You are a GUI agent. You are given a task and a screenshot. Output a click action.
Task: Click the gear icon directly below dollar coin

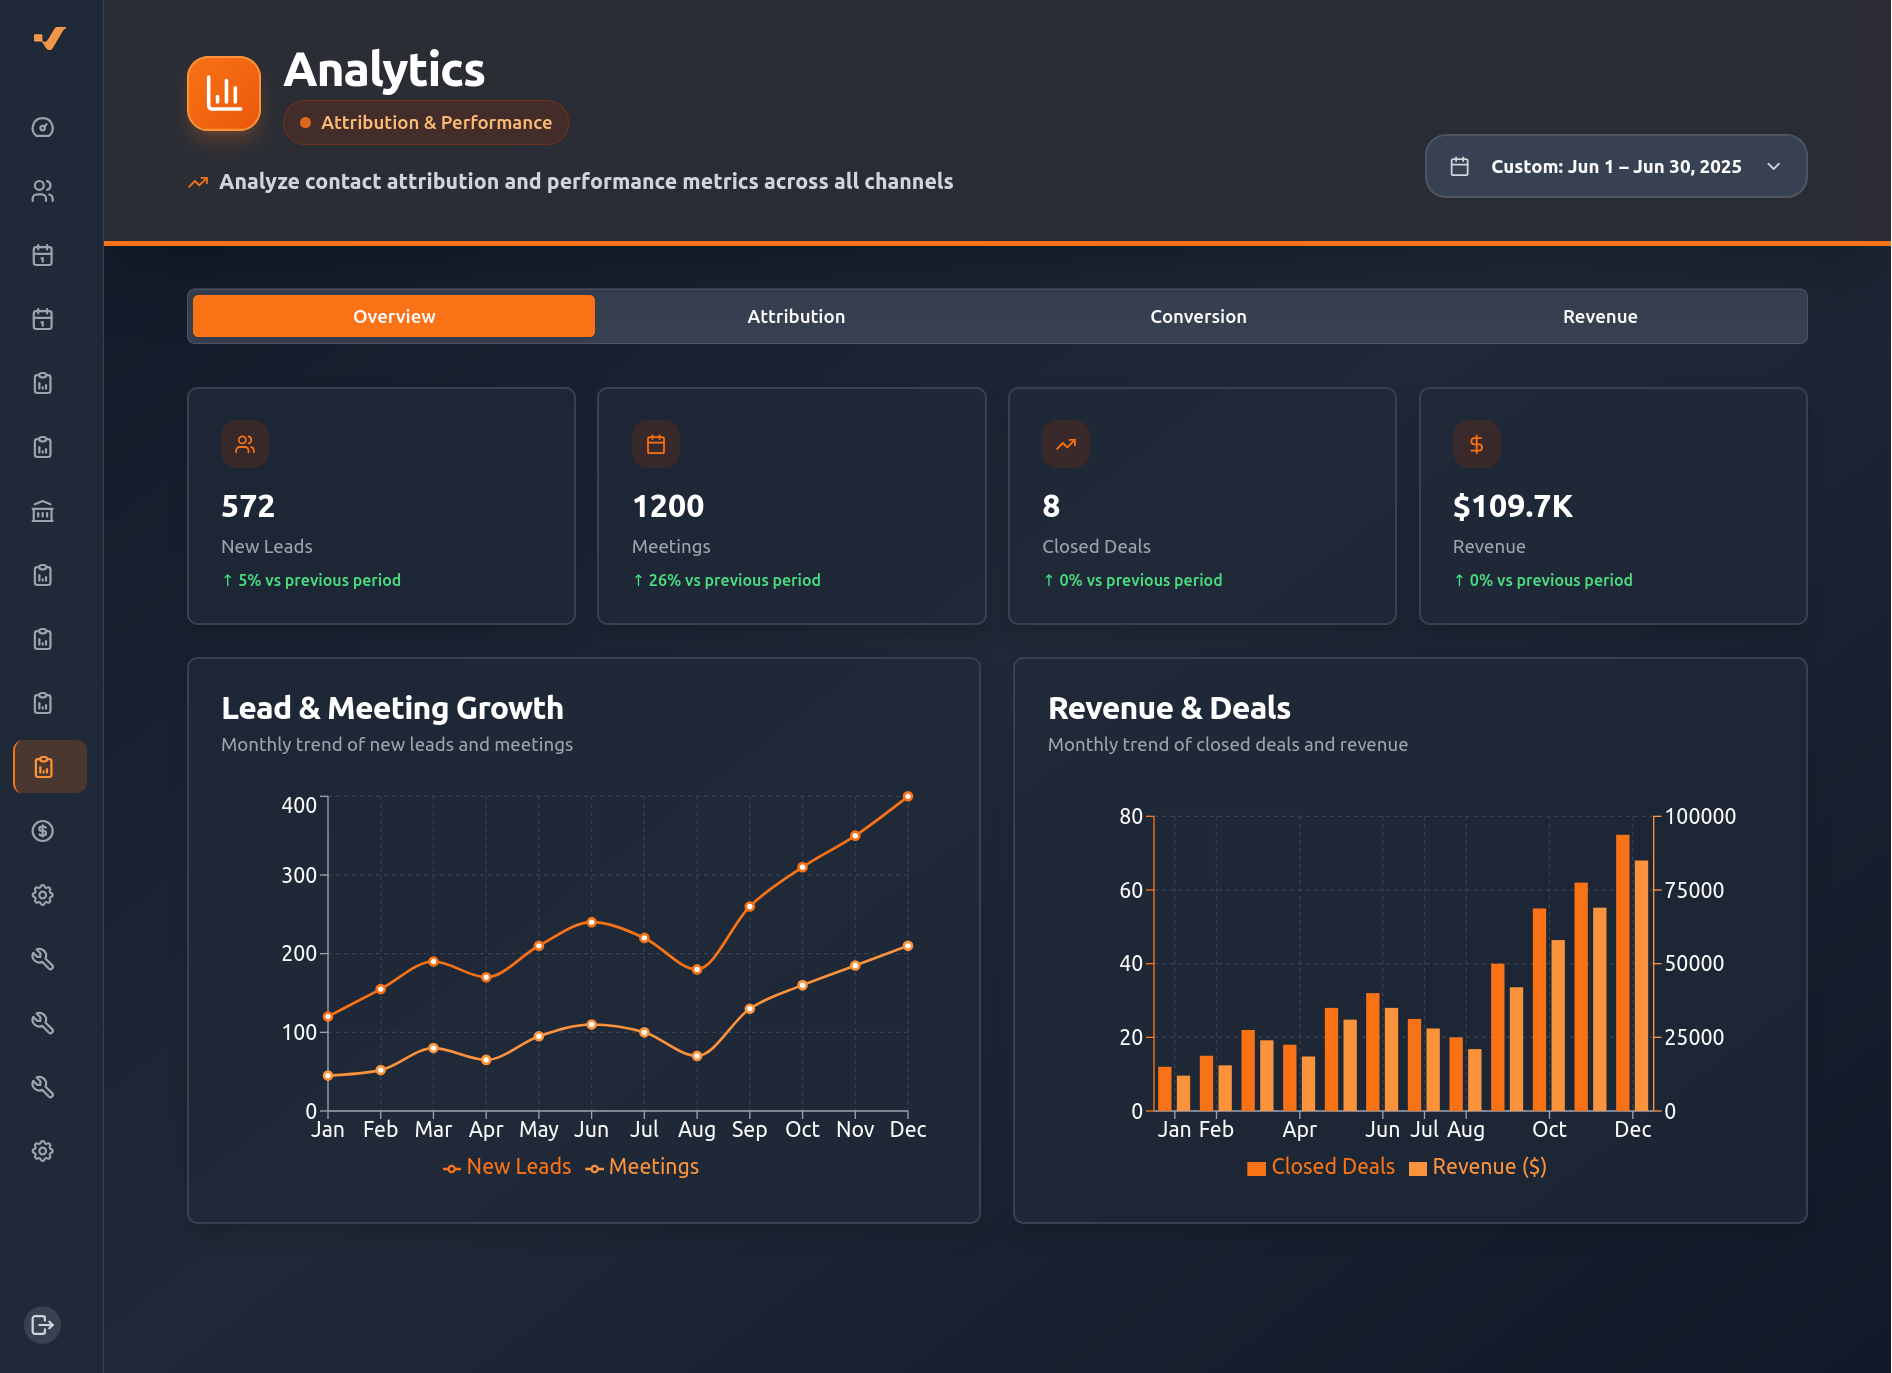[x=42, y=895]
